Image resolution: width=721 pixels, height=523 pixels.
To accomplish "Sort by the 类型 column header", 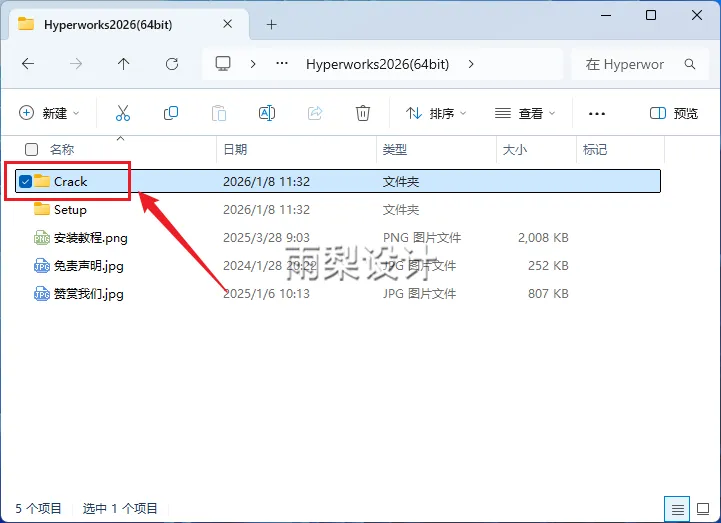I will (x=395, y=149).
